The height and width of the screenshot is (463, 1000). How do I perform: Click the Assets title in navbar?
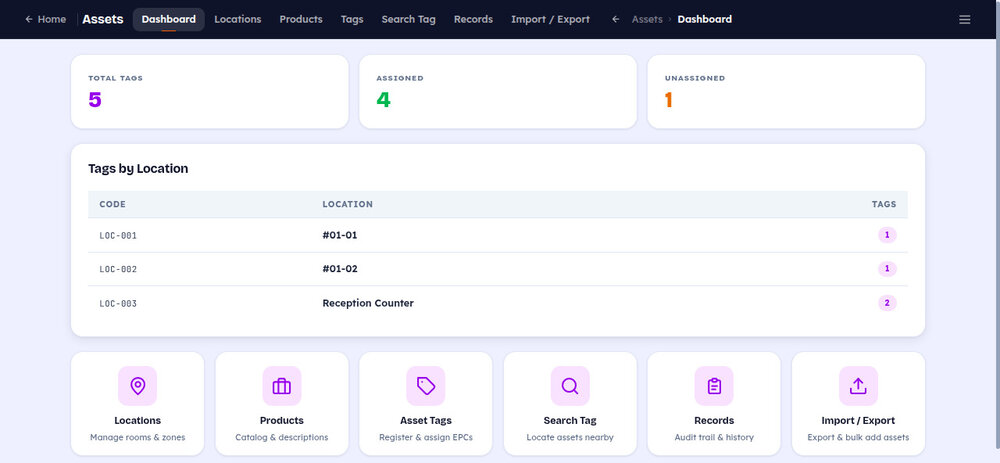[x=103, y=19]
